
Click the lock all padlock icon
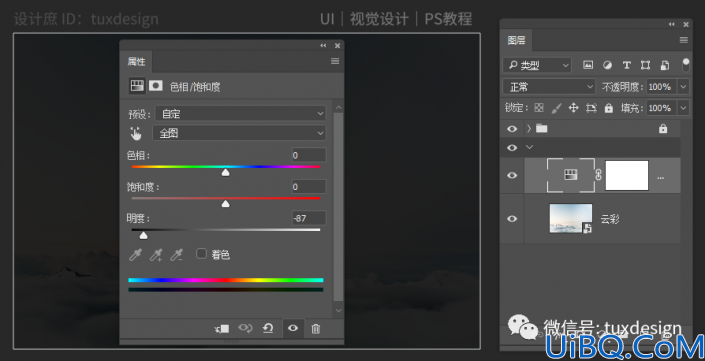pyautogui.click(x=609, y=108)
